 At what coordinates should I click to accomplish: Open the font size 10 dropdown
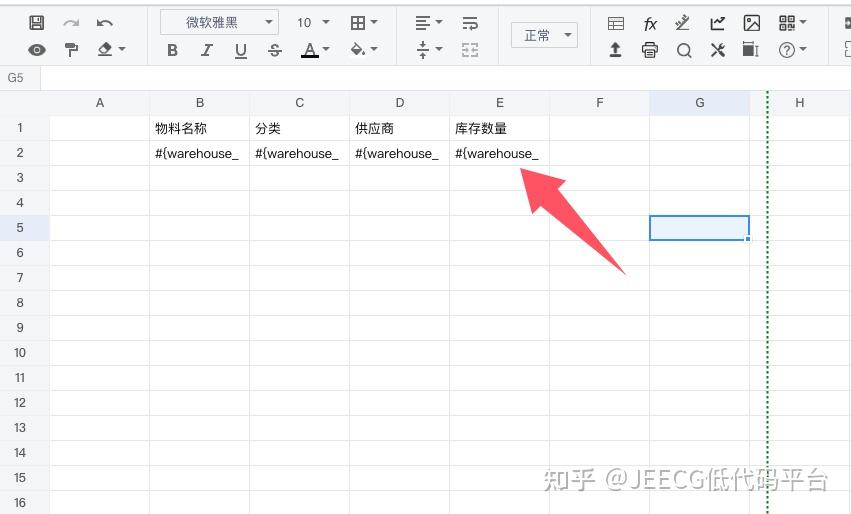313,22
